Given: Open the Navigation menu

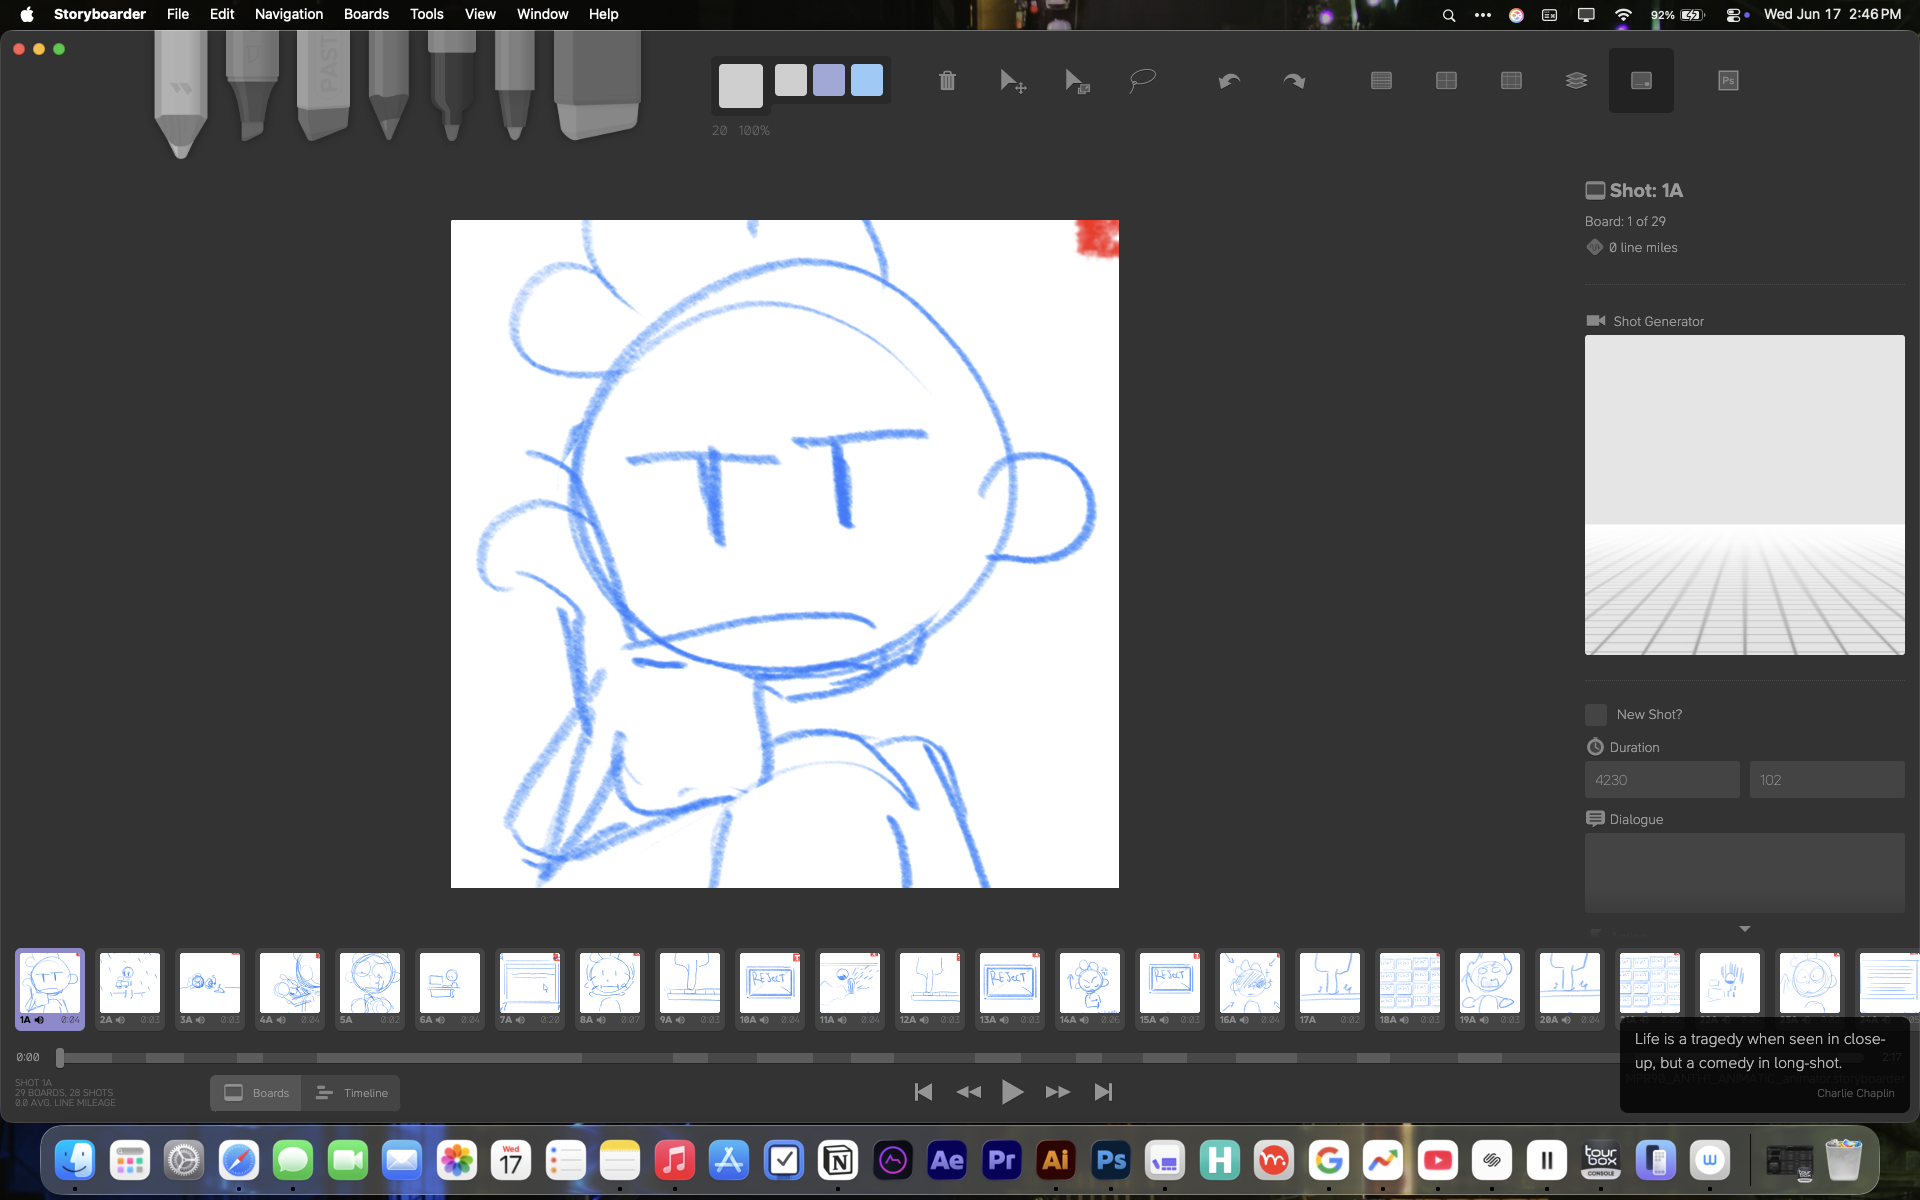Looking at the screenshot, I should 289,14.
